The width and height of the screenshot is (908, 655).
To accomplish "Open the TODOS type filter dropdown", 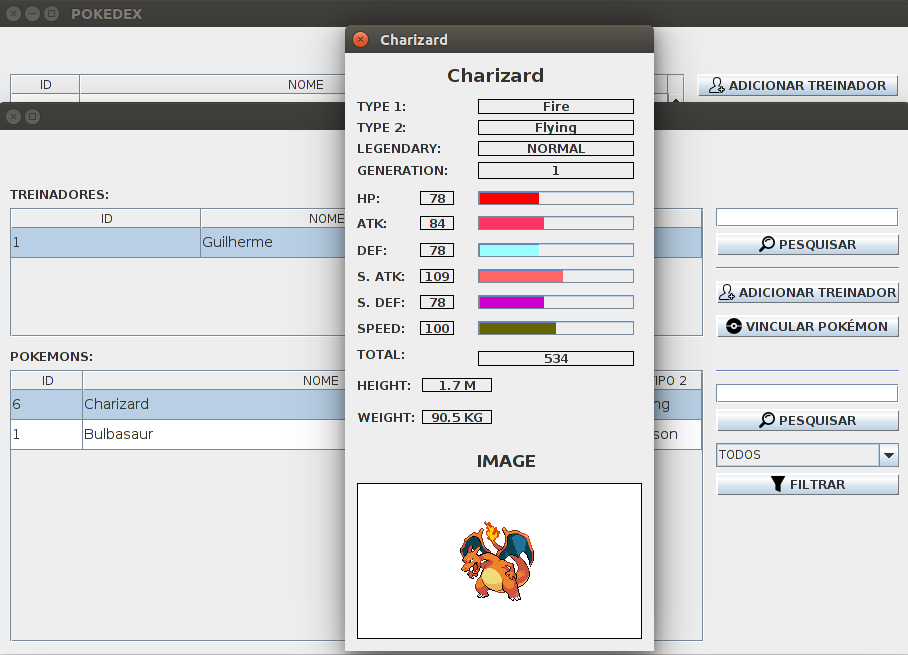I will click(x=887, y=455).
